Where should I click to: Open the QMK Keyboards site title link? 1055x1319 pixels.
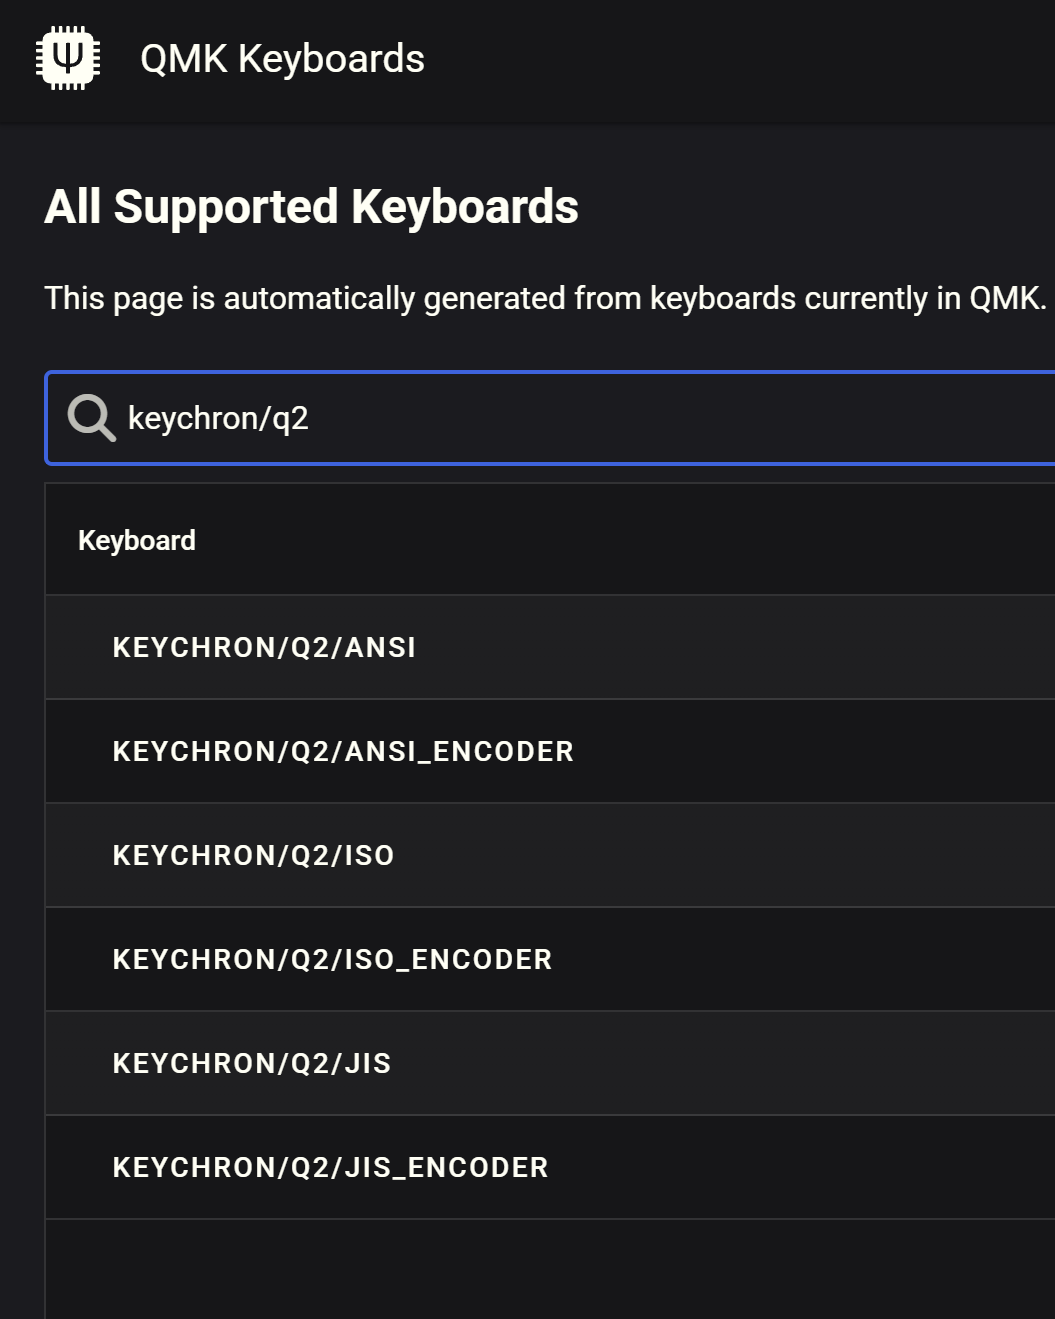282,59
